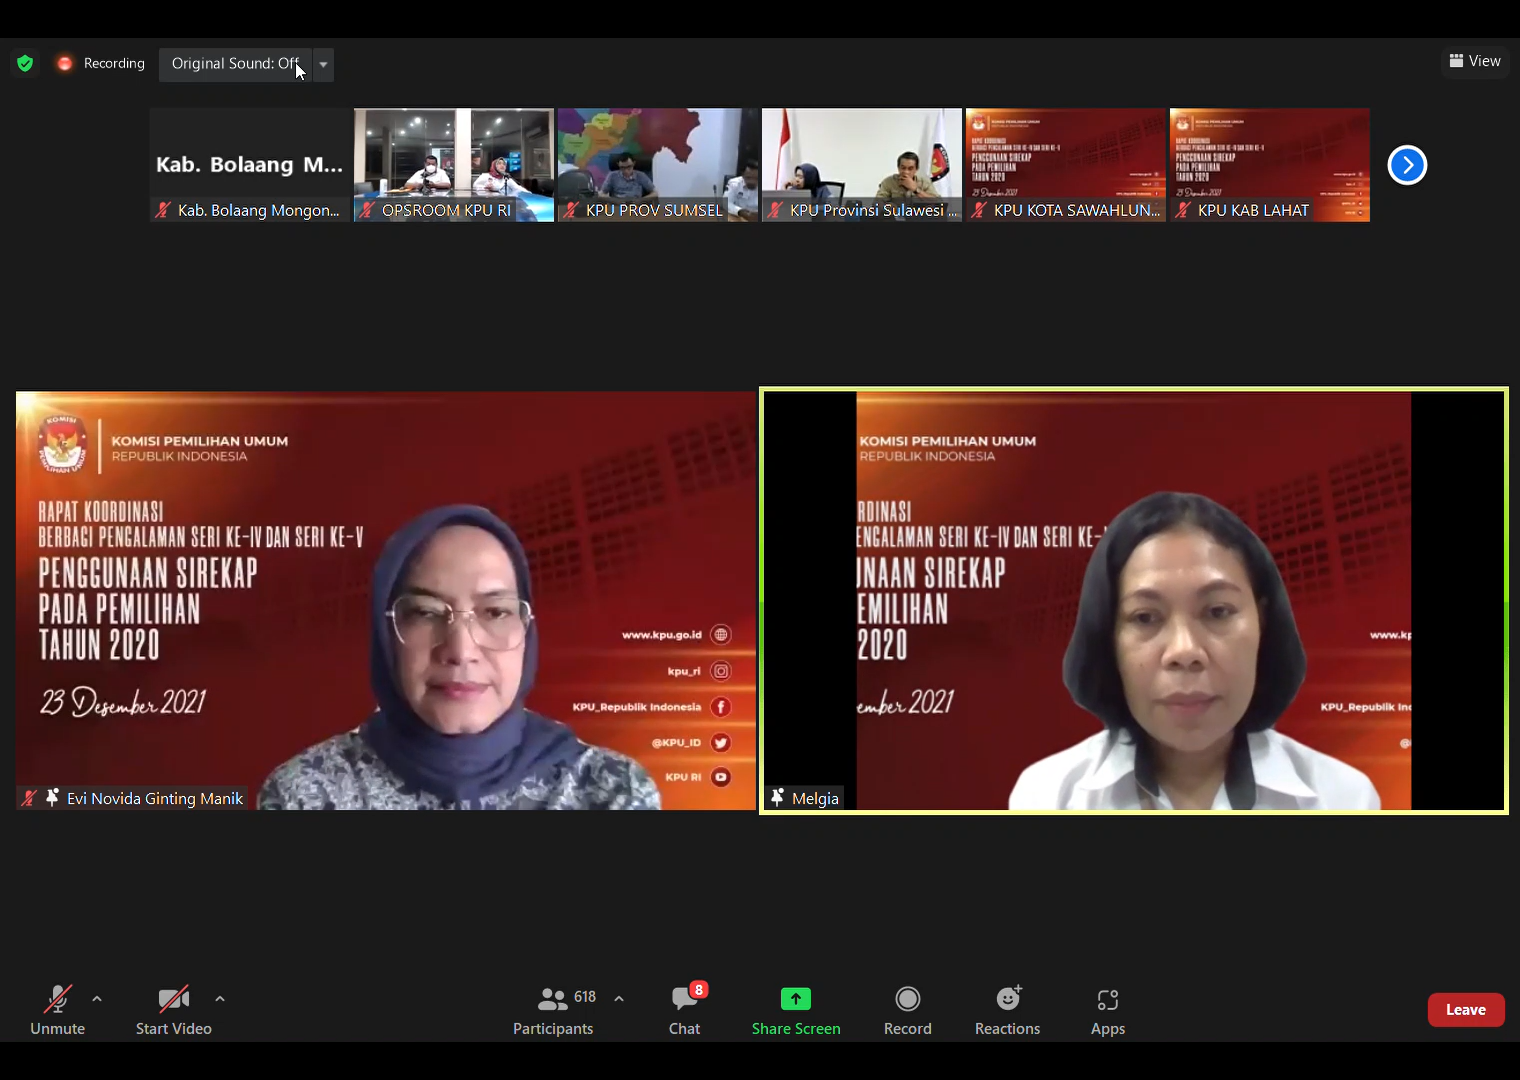Screen dimensions: 1520x1080
Task: Toggle Original Sound off button
Action: [x=235, y=64]
